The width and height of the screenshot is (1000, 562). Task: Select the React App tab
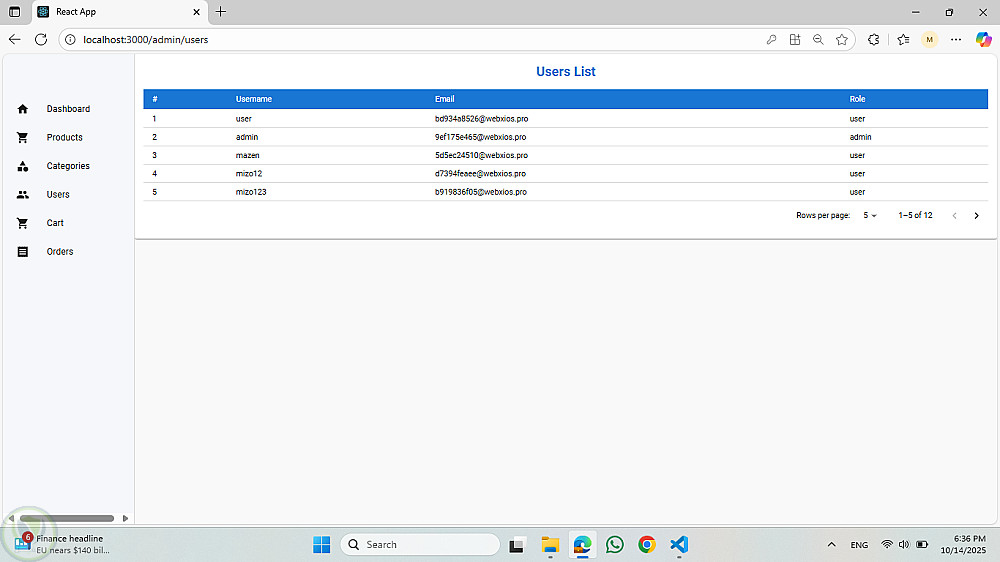pyautogui.click(x=120, y=11)
